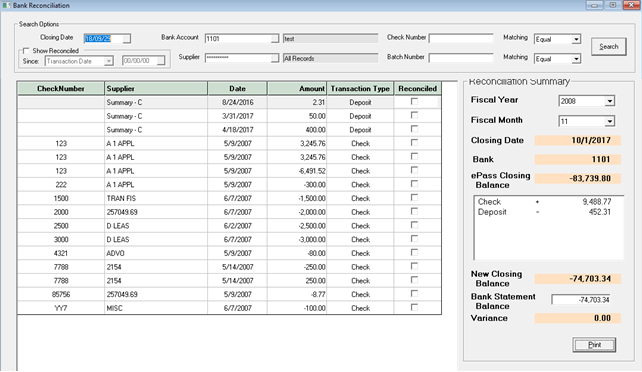The height and width of the screenshot is (372, 642).
Task: Select the ADVO supplier cell
Action: 156,253
